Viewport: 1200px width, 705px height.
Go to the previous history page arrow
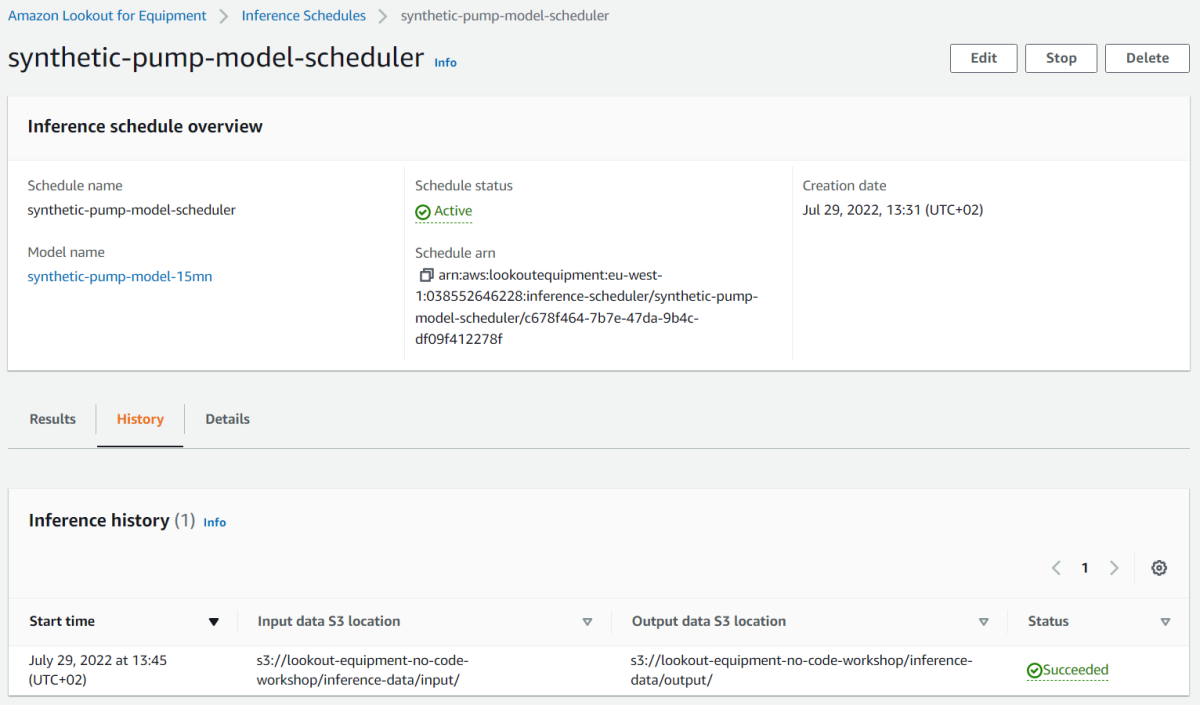pos(1056,568)
